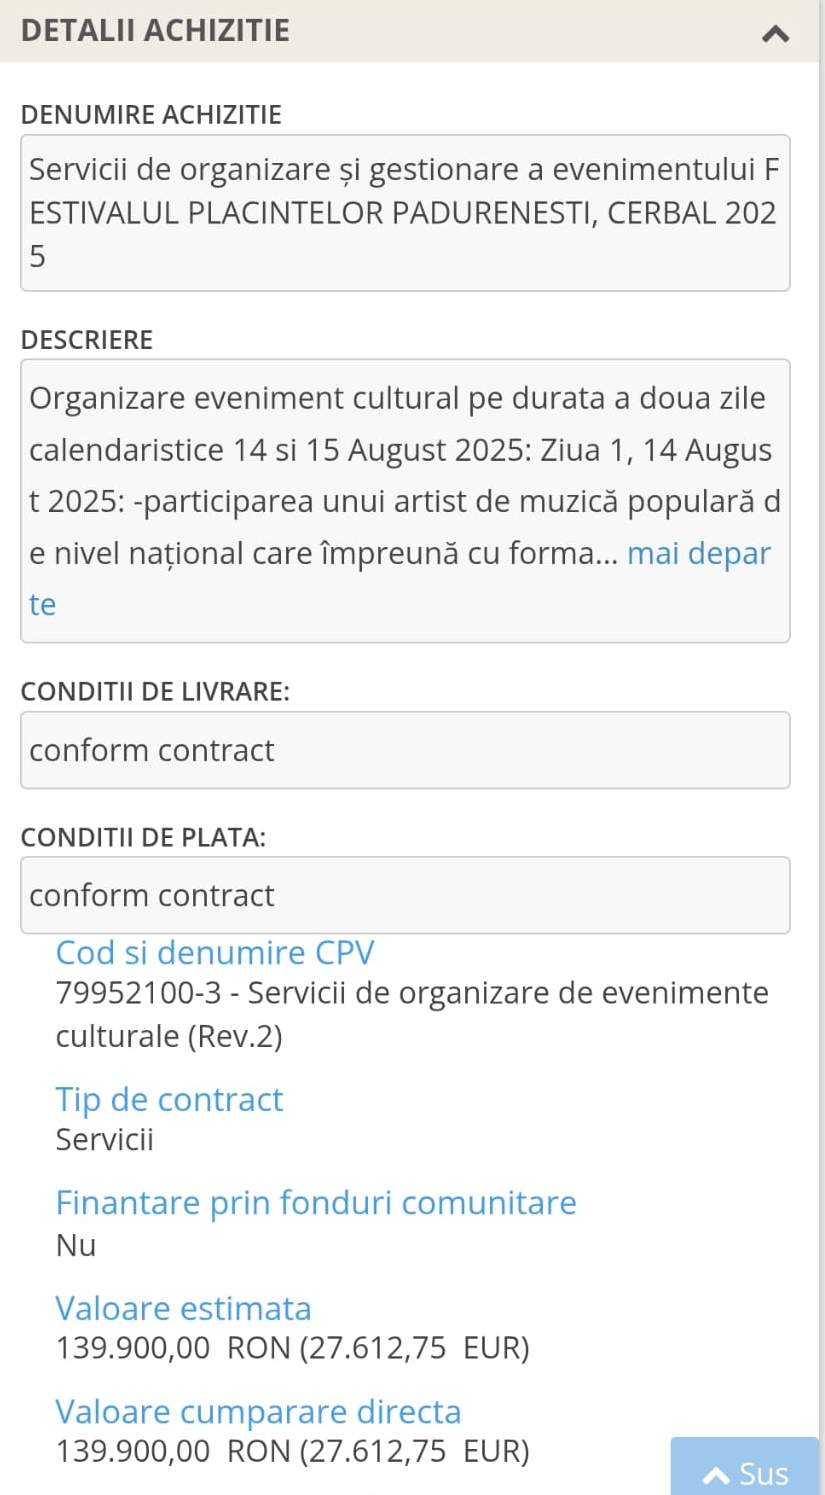Image resolution: width=825 pixels, height=1495 pixels.
Task: Expand description via 'mai departe' link
Action: [698, 553]
